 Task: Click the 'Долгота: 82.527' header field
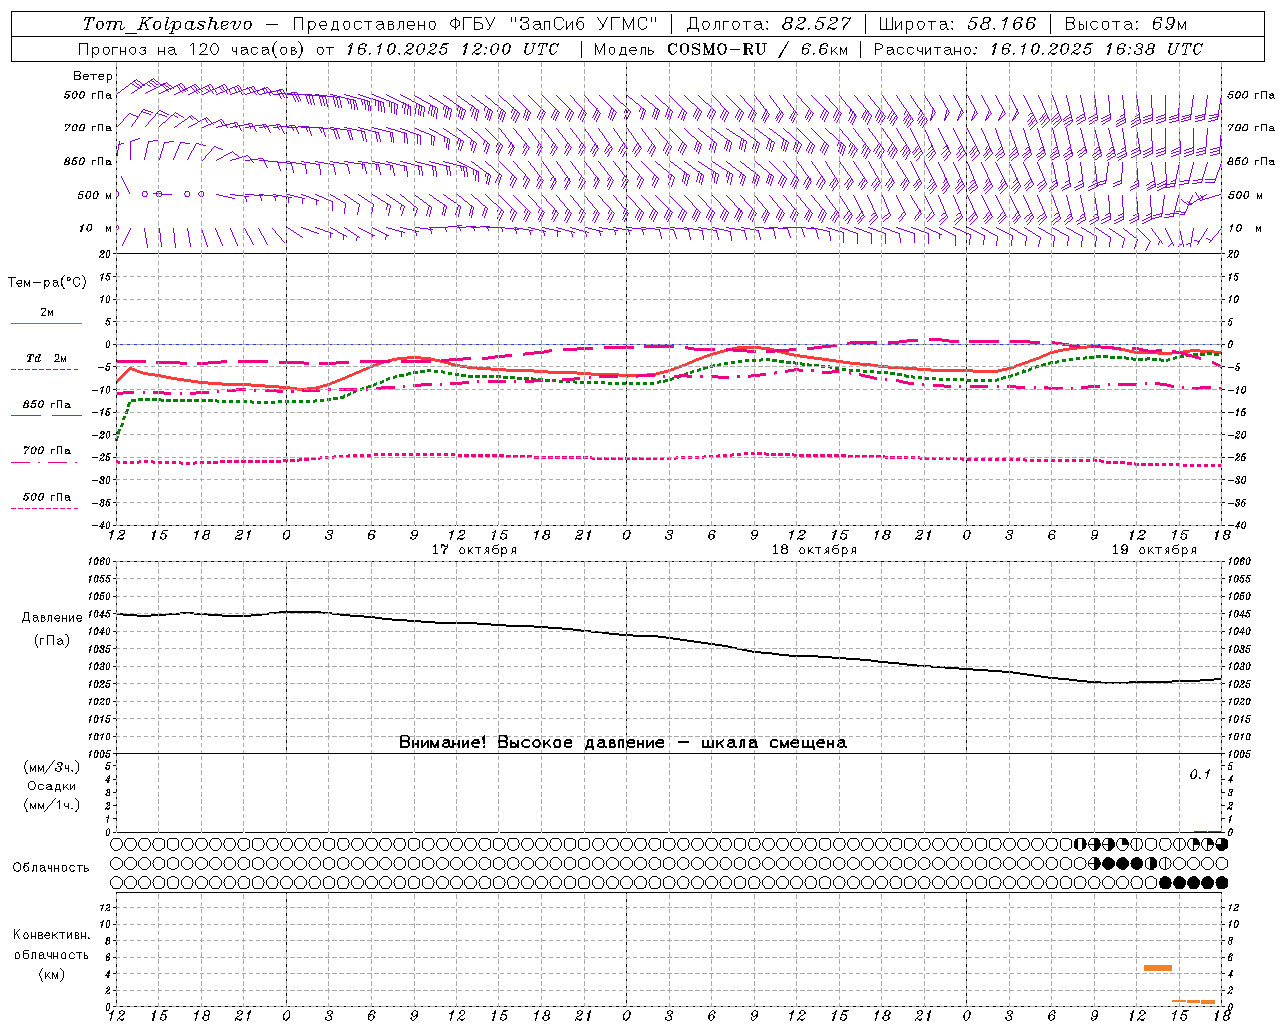pyautogui.click(x=769, y=24)
